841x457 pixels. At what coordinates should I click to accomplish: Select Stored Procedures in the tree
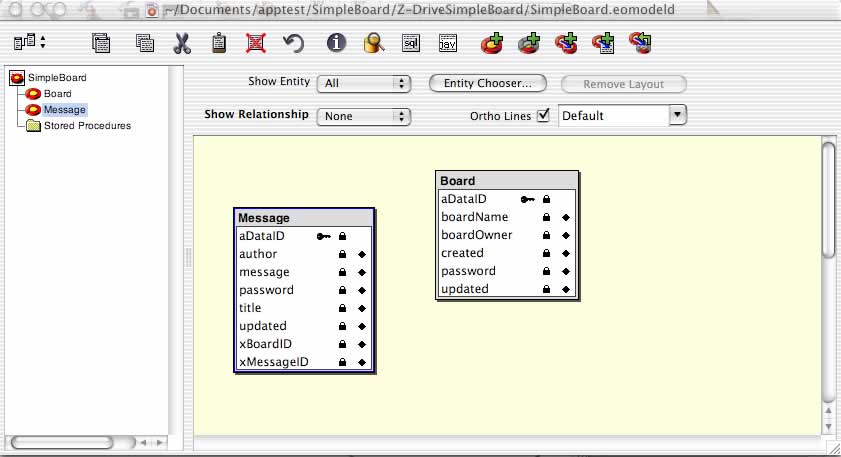point(87,126)
